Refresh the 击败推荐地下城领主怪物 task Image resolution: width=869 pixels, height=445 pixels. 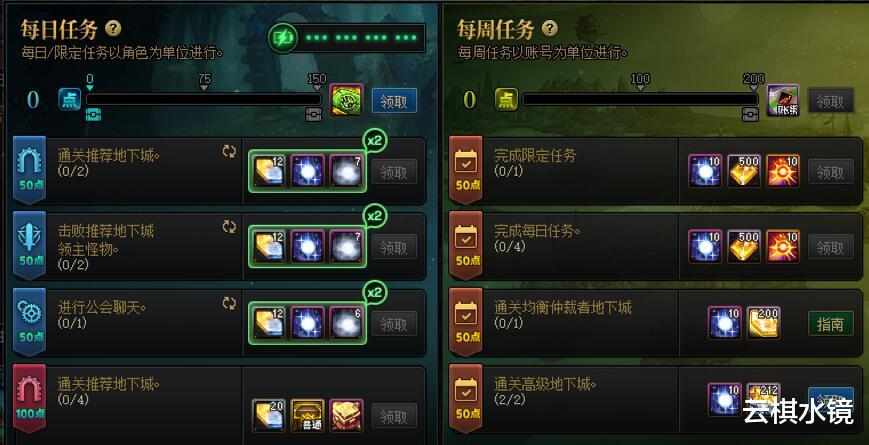[229, 227]
